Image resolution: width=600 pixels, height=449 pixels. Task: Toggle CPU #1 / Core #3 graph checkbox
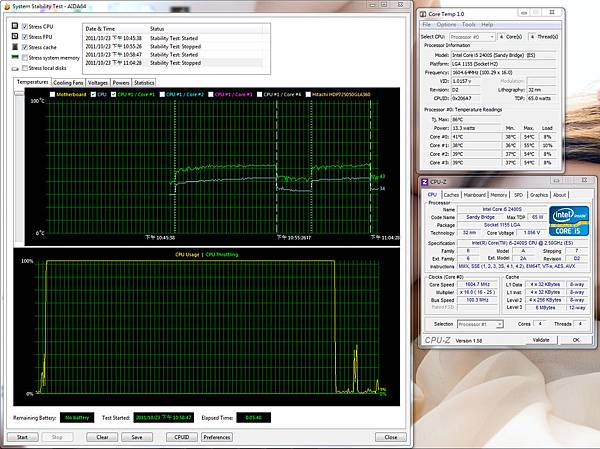click(x=210, y=94)
